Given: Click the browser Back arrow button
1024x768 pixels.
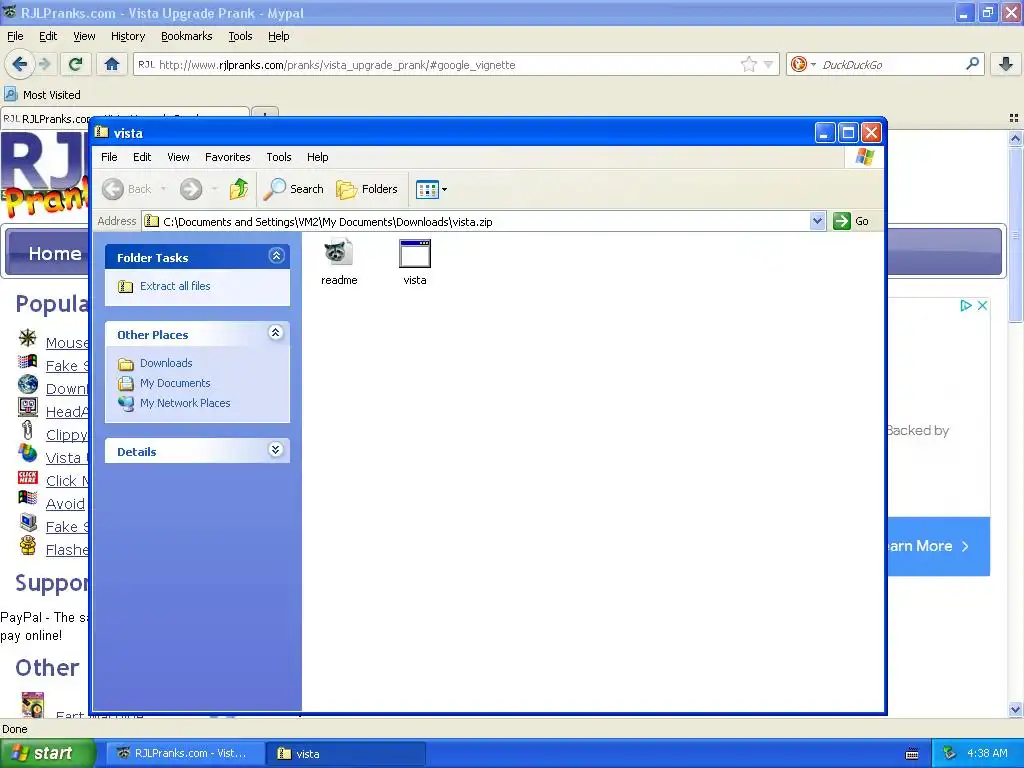Looking at the screenshot, I should tap(19, 64).
